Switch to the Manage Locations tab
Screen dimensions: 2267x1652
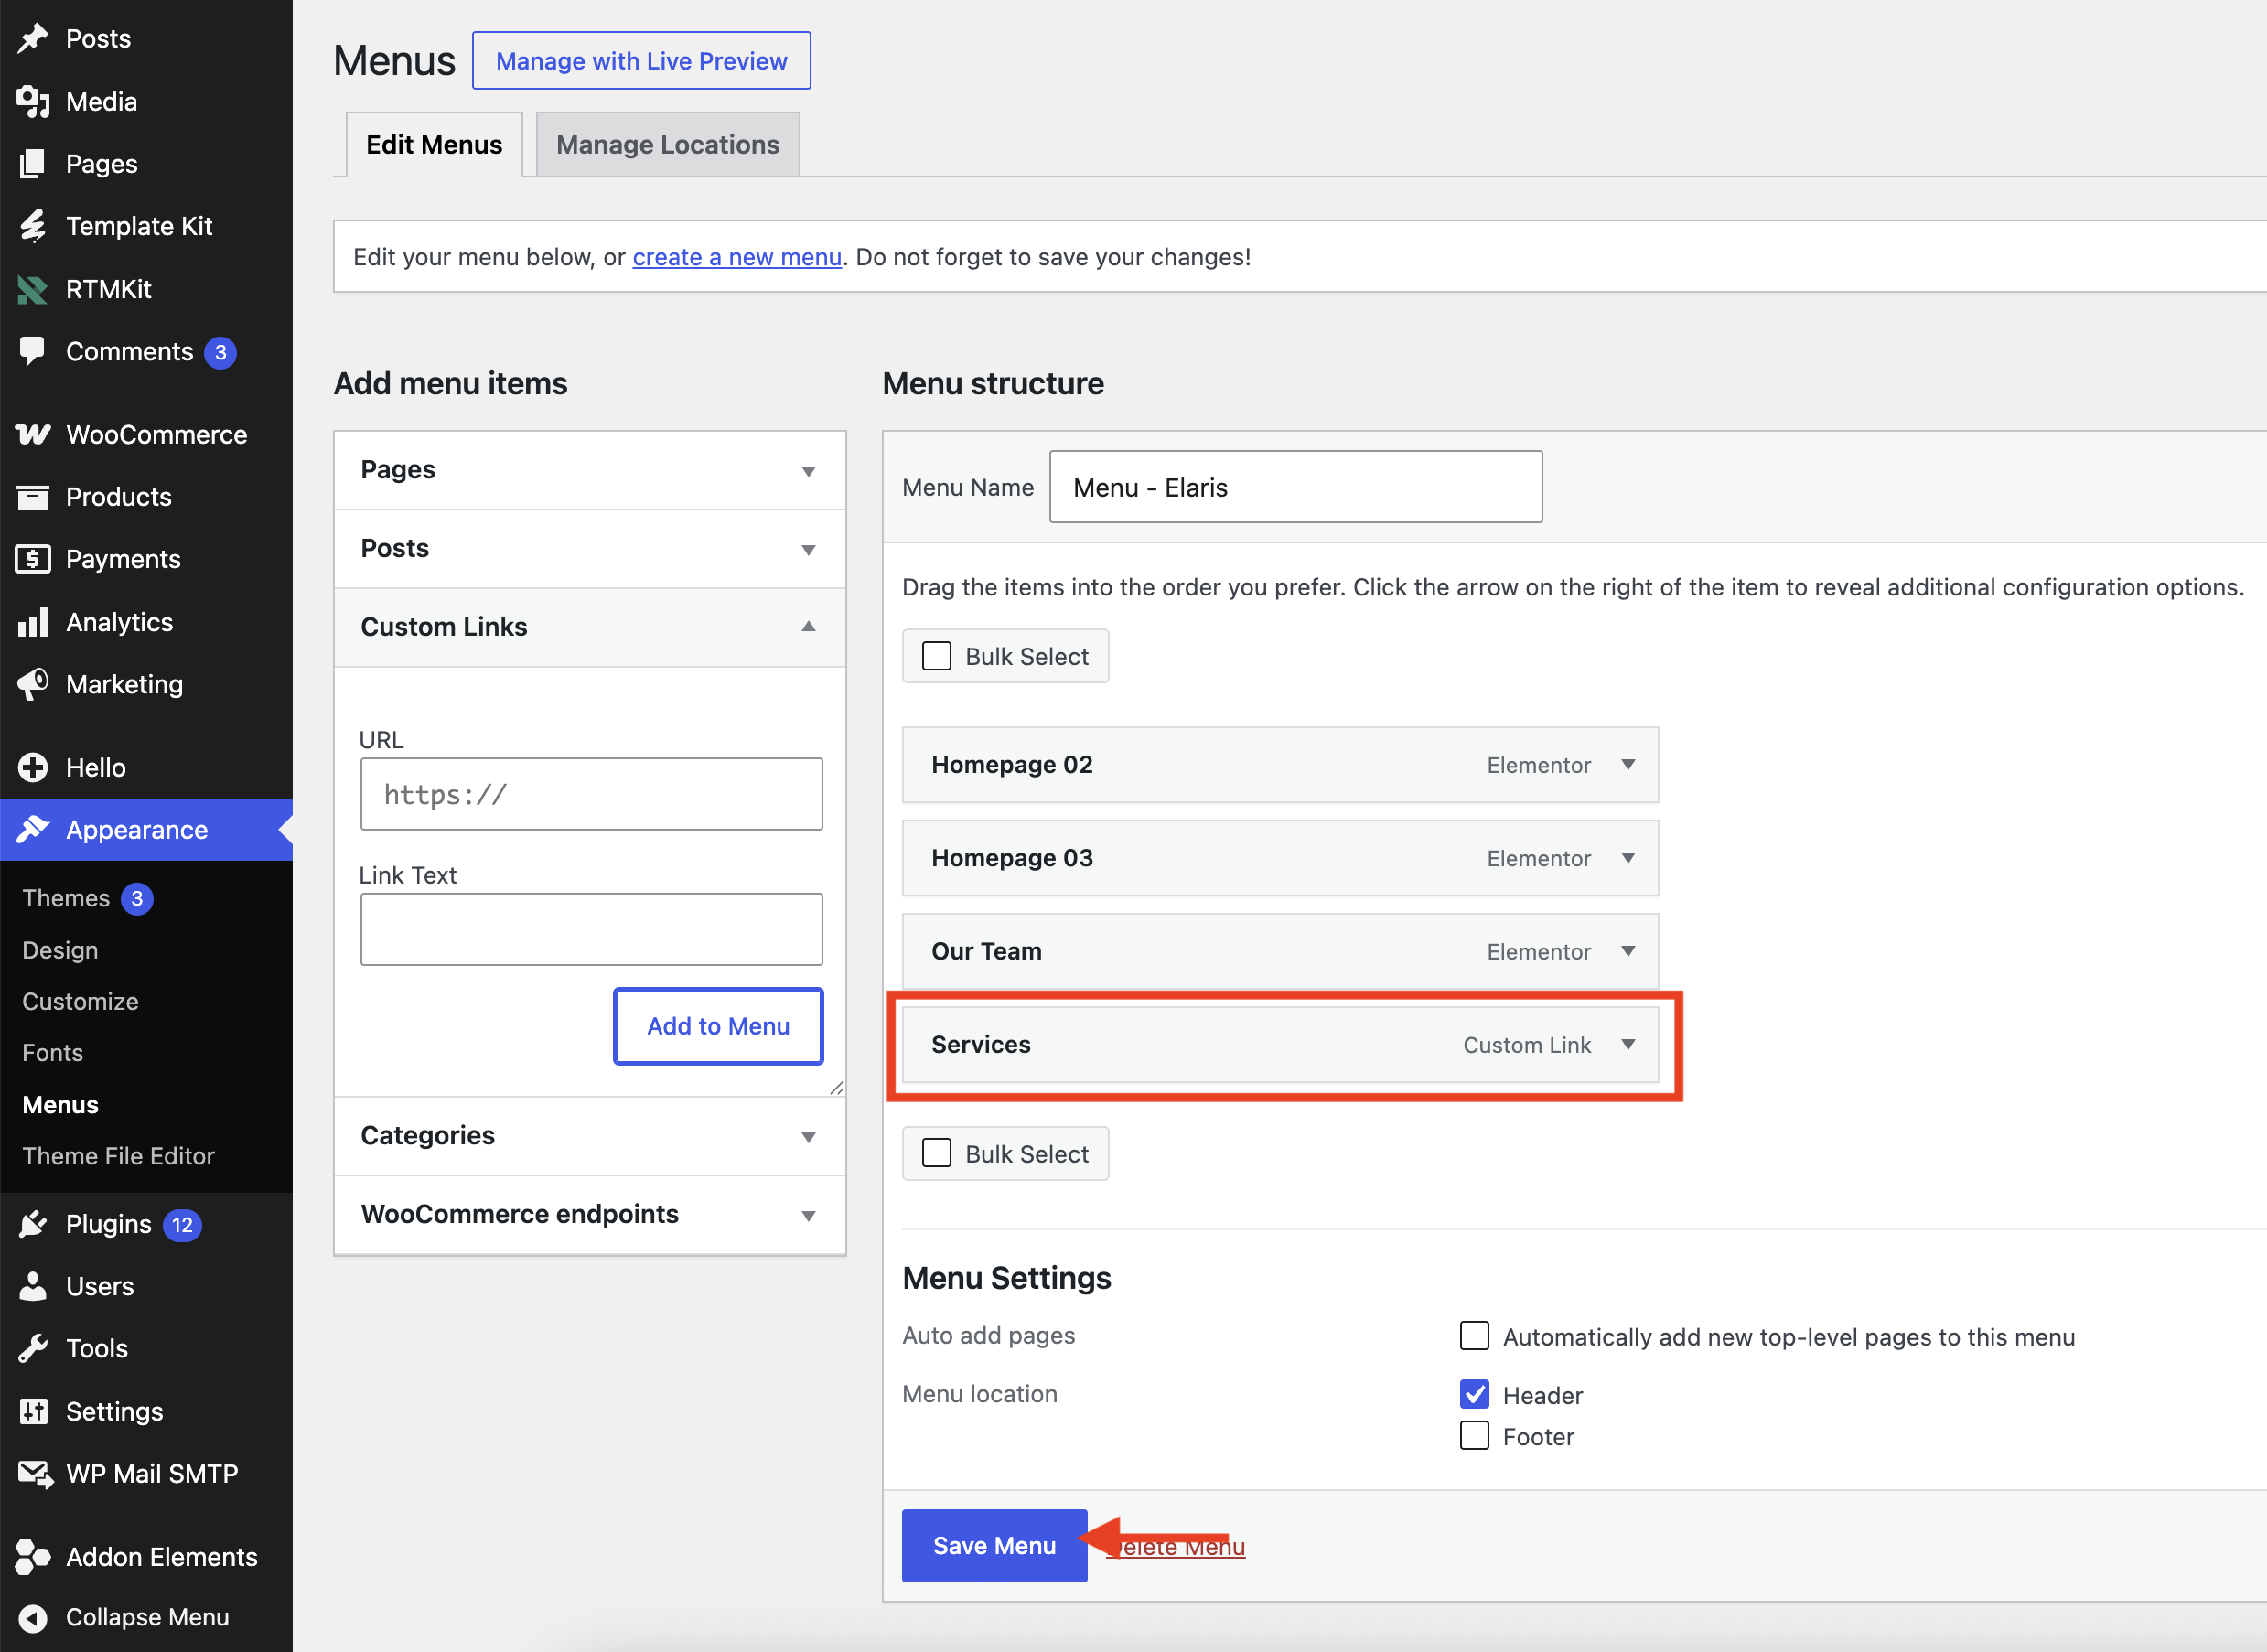(668, 145)
